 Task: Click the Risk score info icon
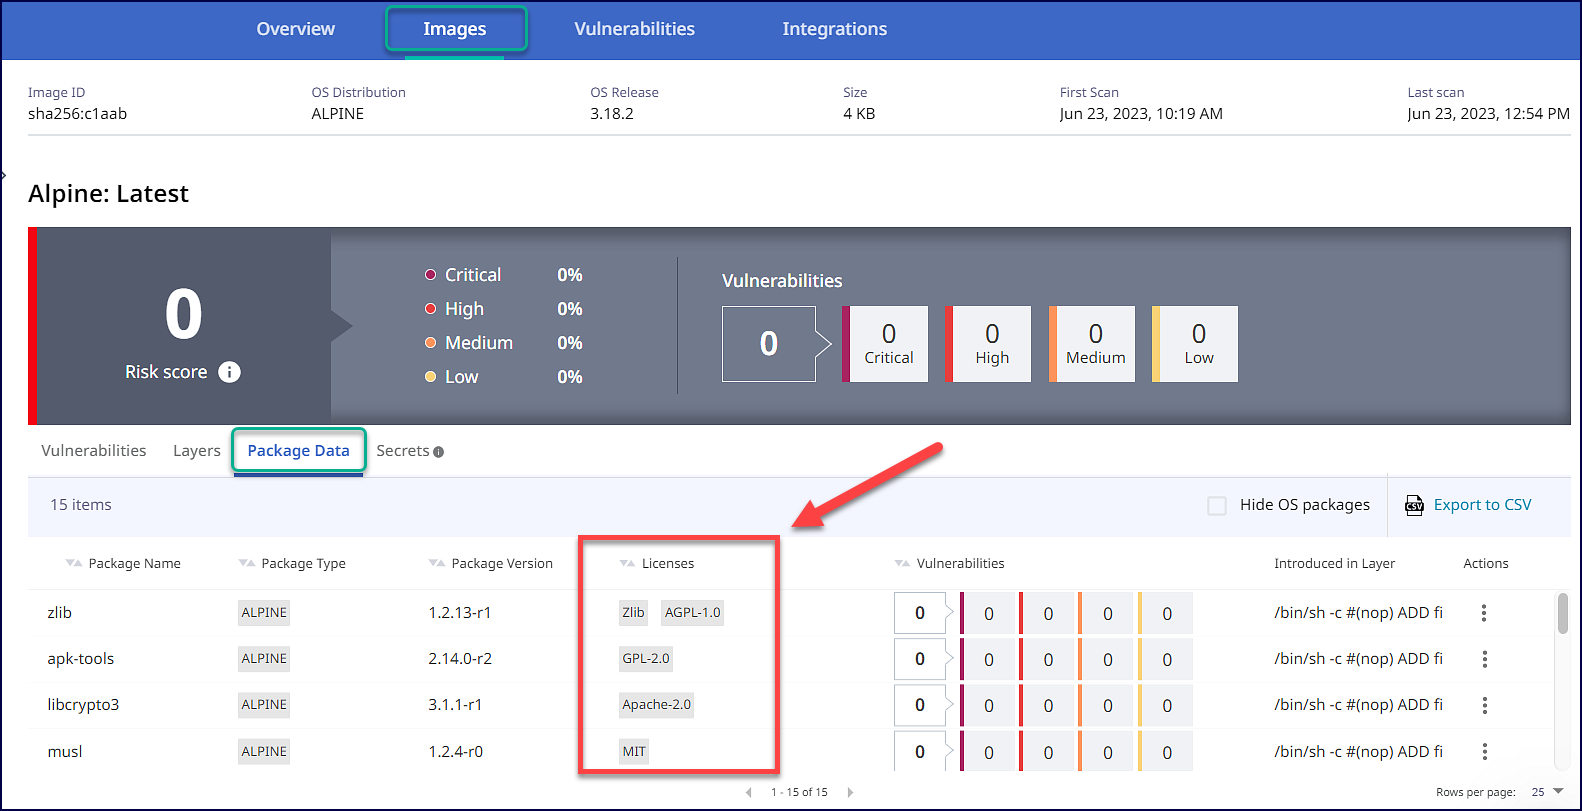(229, 372)
